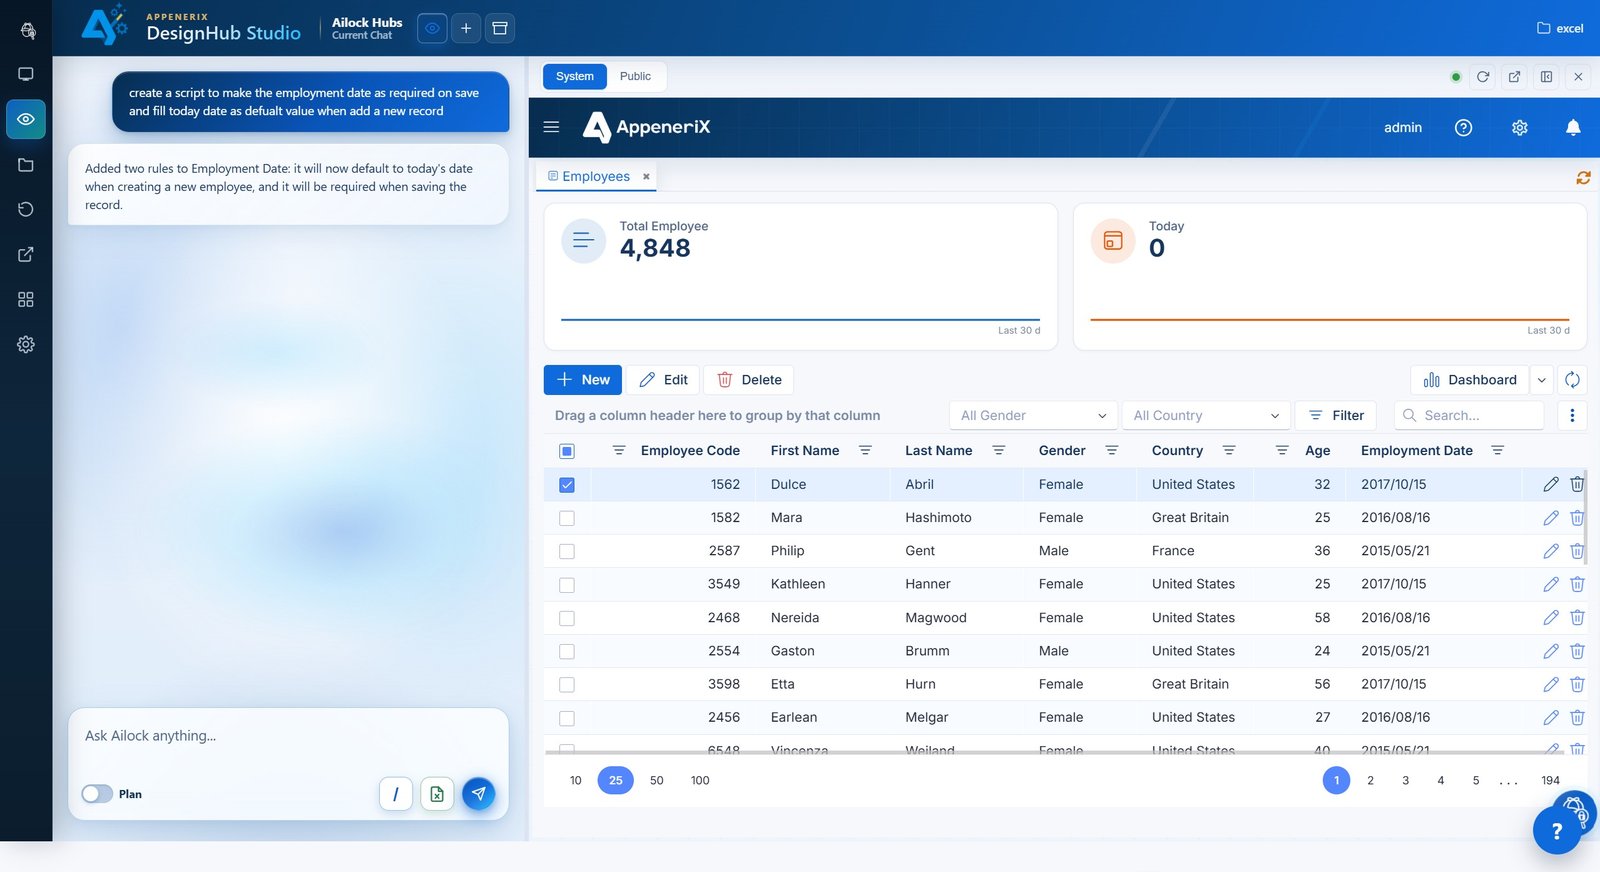Image resolution: width=1600 pixels, height=872 pixels.
Task: Uncheck the Dulce Abril row checkbox
Action: (x=567, y=485)
